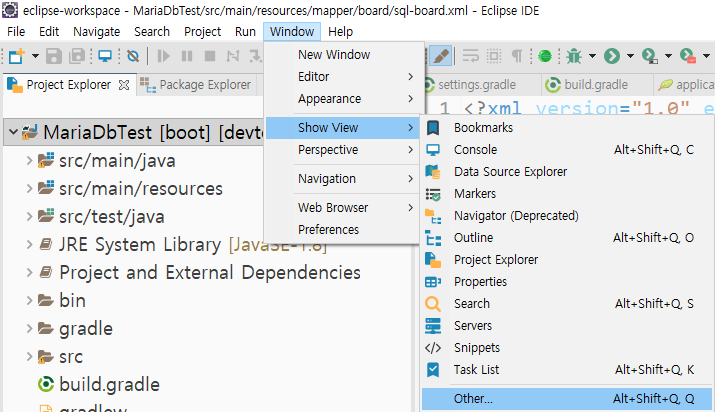Toggle the Mark Occurrences highlighter icon
The width and height of the screenshot is (715, 412).
pyautogui.click(x=440, y=57)
